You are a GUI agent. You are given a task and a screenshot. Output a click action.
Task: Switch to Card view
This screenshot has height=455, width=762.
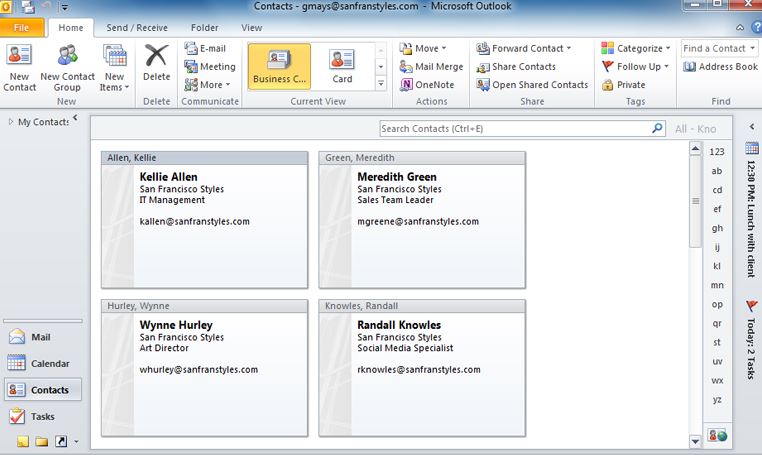[x=342, y=66]
